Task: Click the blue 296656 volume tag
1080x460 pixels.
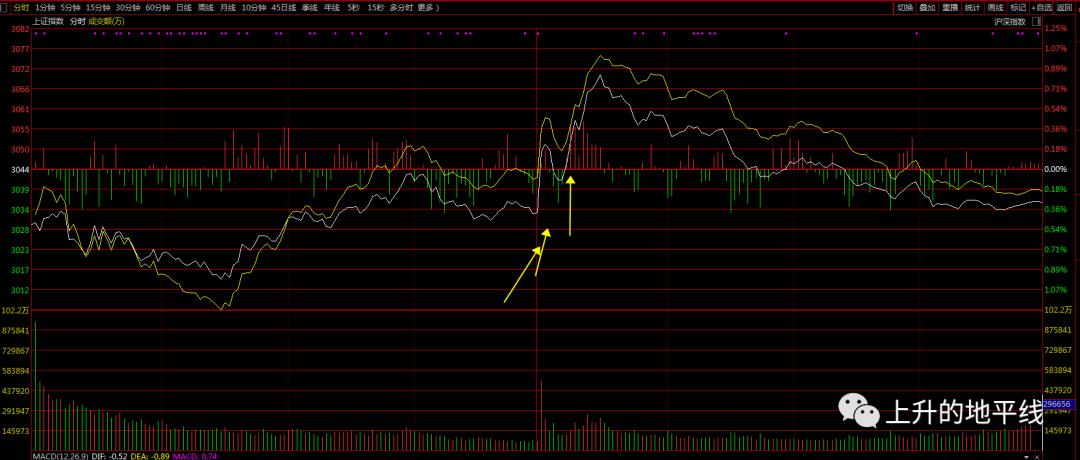Action: (x=1057, y=404)
